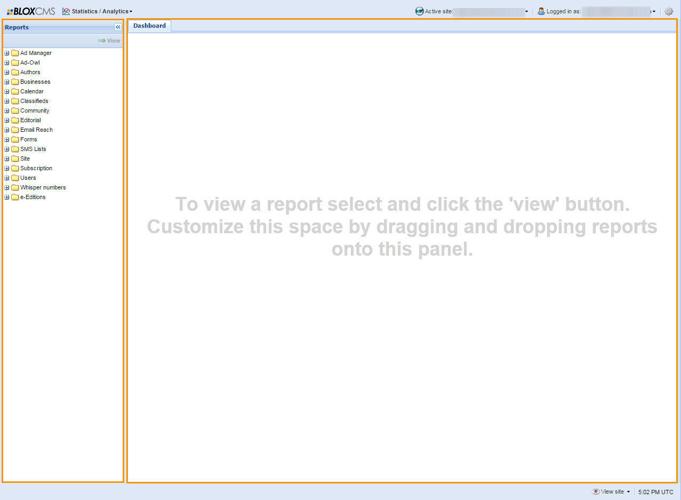681x500 pixels.
Task: Expand the Authors folder
Action: point(7,72)
